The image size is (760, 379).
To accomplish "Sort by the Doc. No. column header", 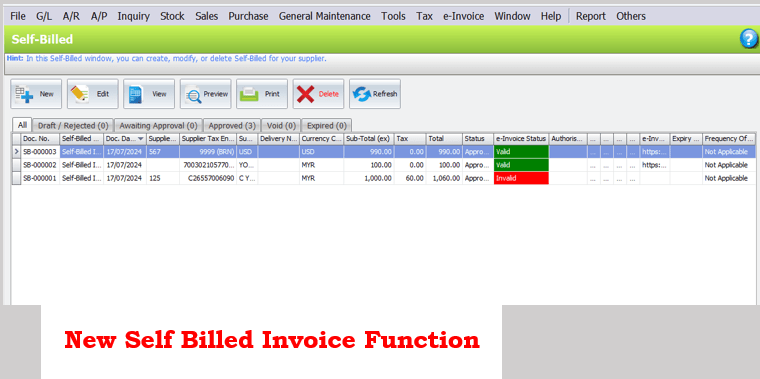I will pos(40,139).
